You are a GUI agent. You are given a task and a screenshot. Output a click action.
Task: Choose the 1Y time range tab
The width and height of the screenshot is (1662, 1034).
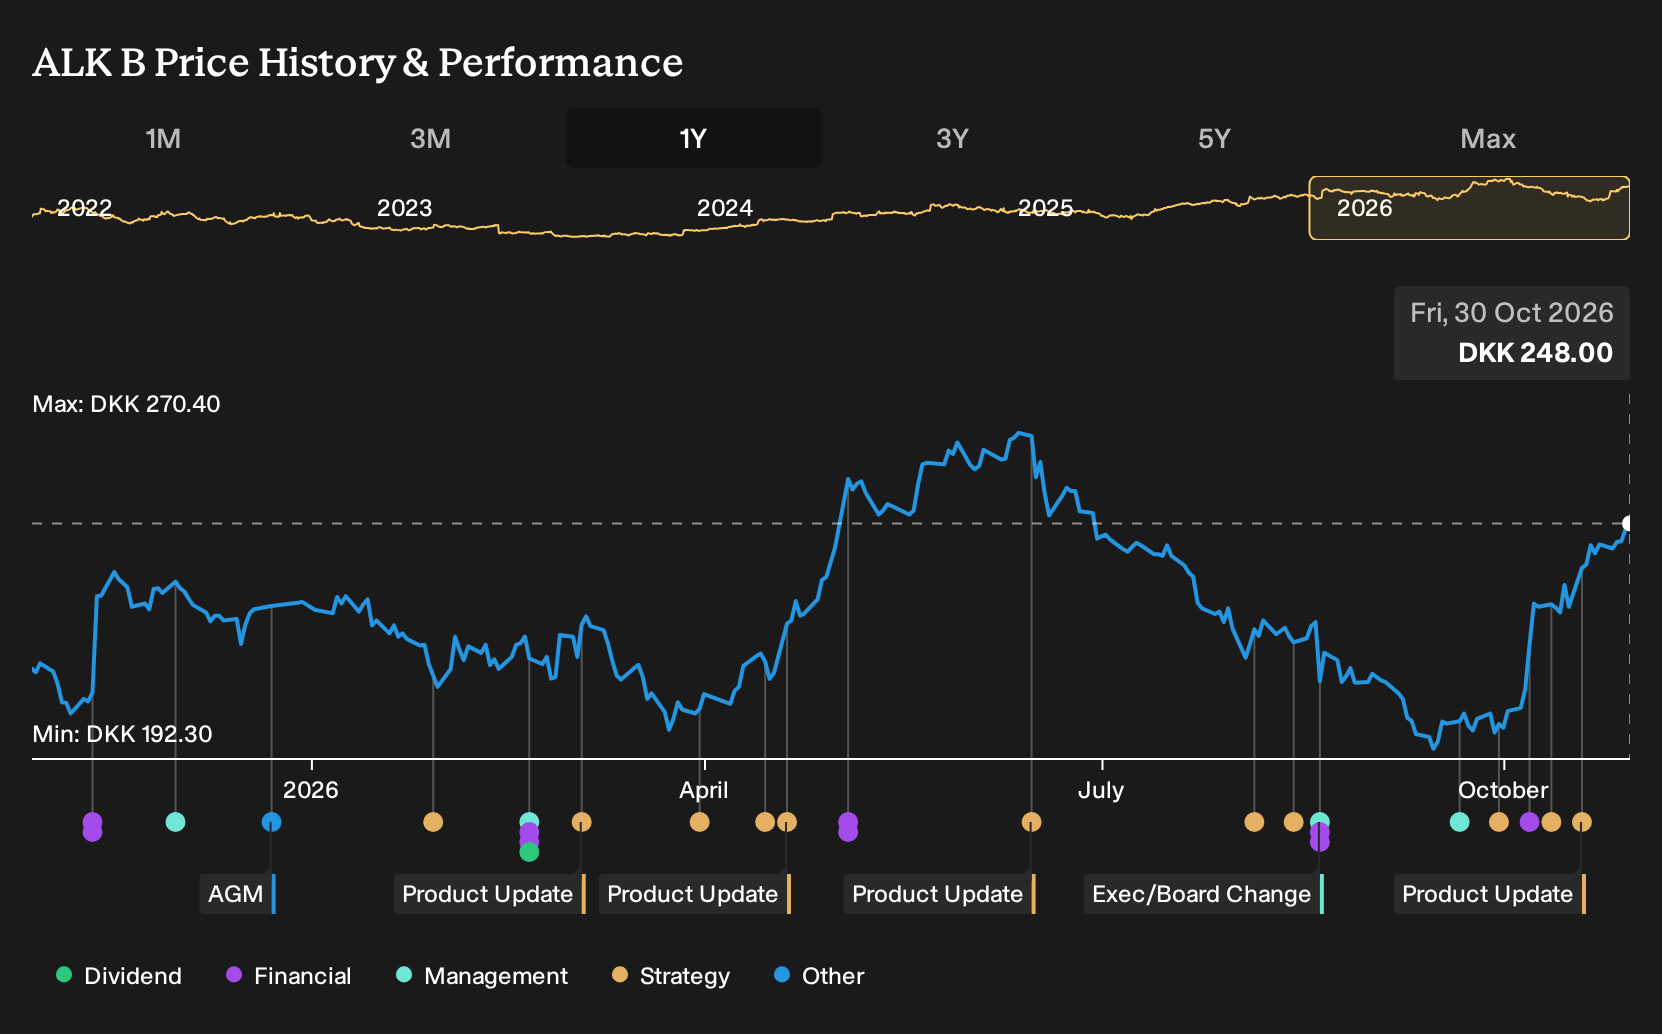693,138
